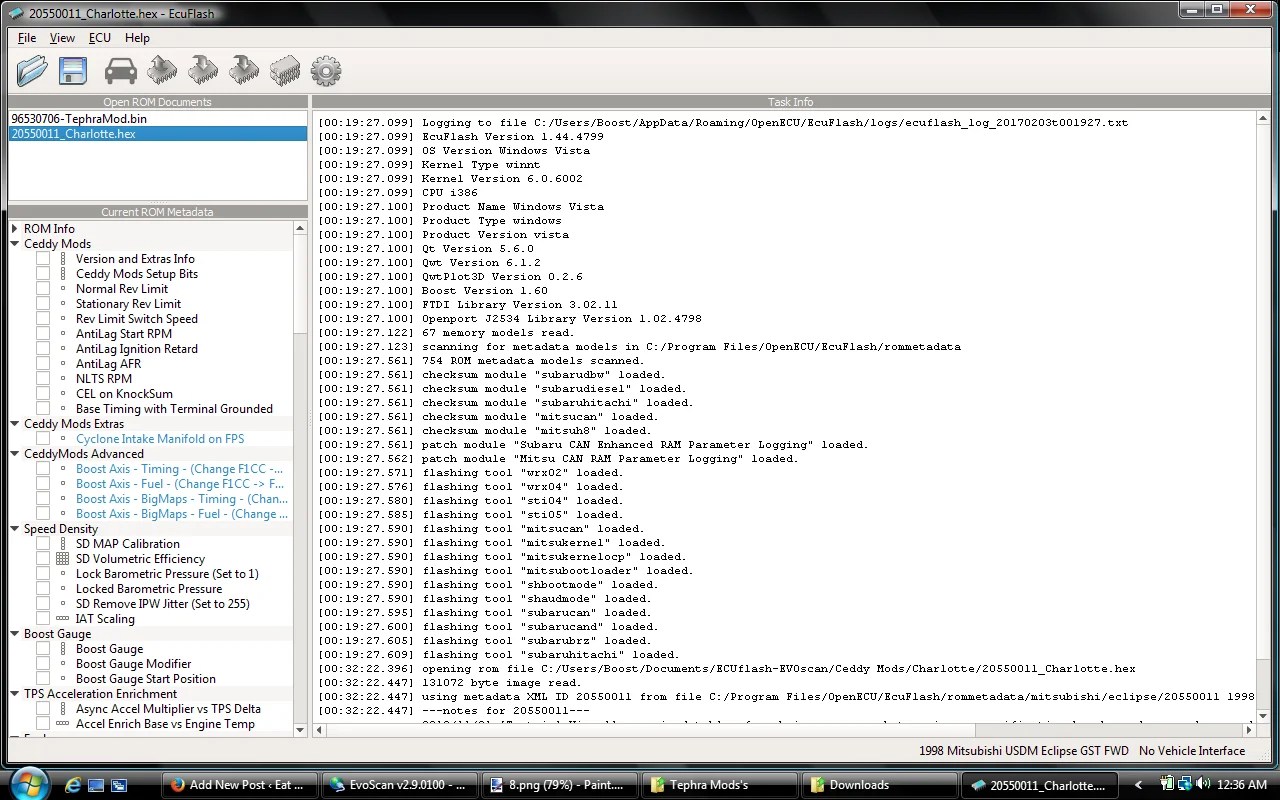Click the Show Desktop quick launch icon
1280x800 pixels.
pyautogui.click(x=96, y=785)
